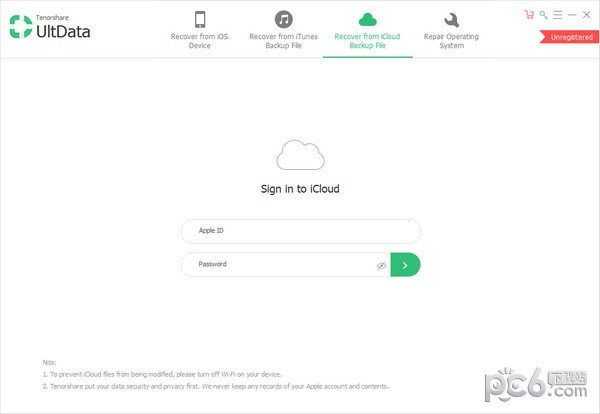Close the UltData window

[x=586, y=15]
